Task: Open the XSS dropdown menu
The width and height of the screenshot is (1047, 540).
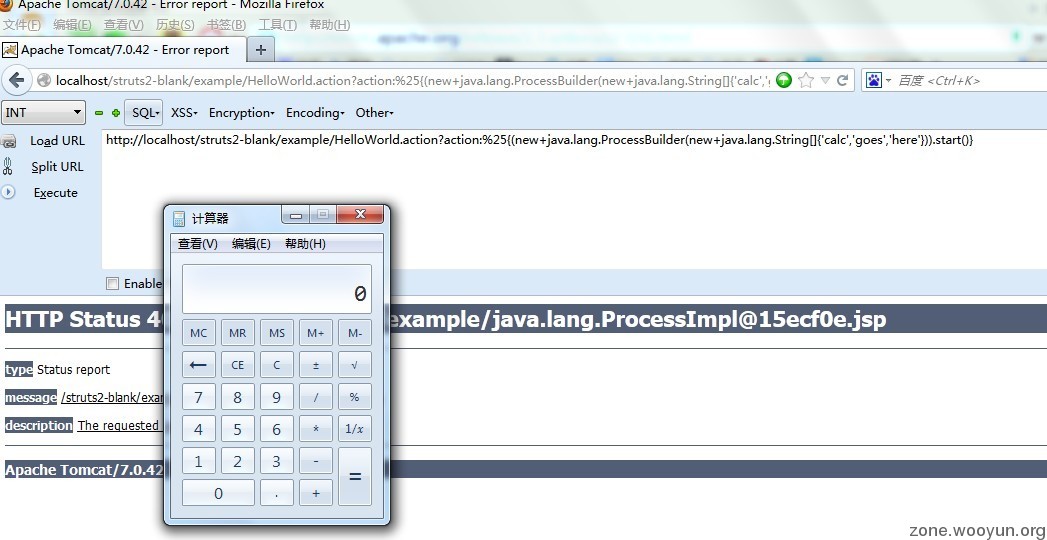Action: tap(184, 113)
